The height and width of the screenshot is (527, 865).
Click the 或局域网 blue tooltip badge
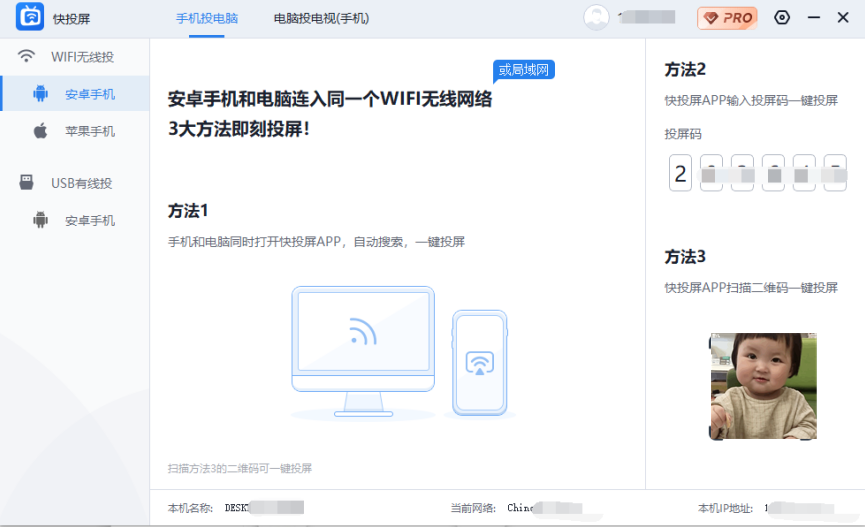click(524, 70)
